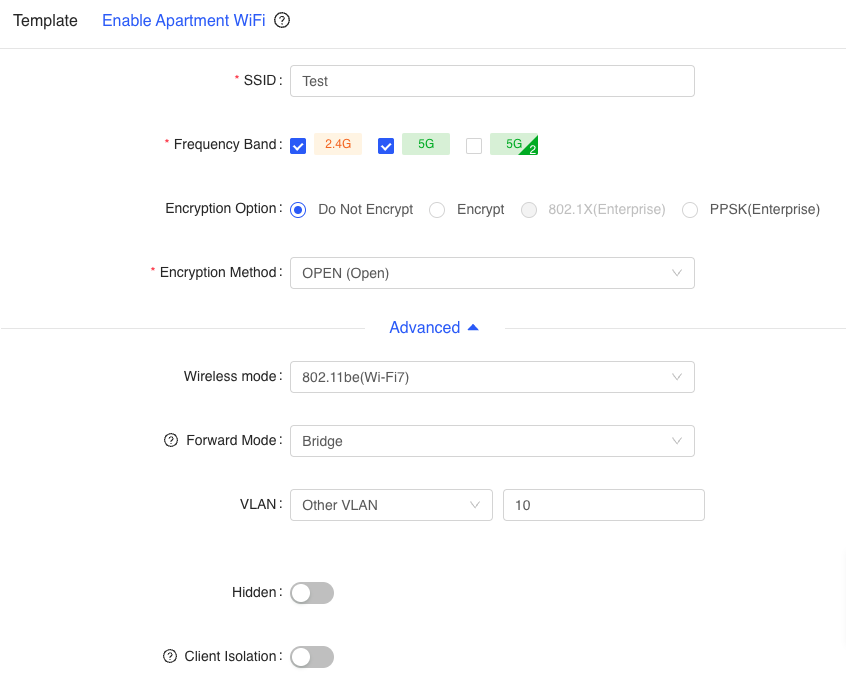Click the SSID input field
This screenshot has width=846, height=700.
click(x=492, y=81)
